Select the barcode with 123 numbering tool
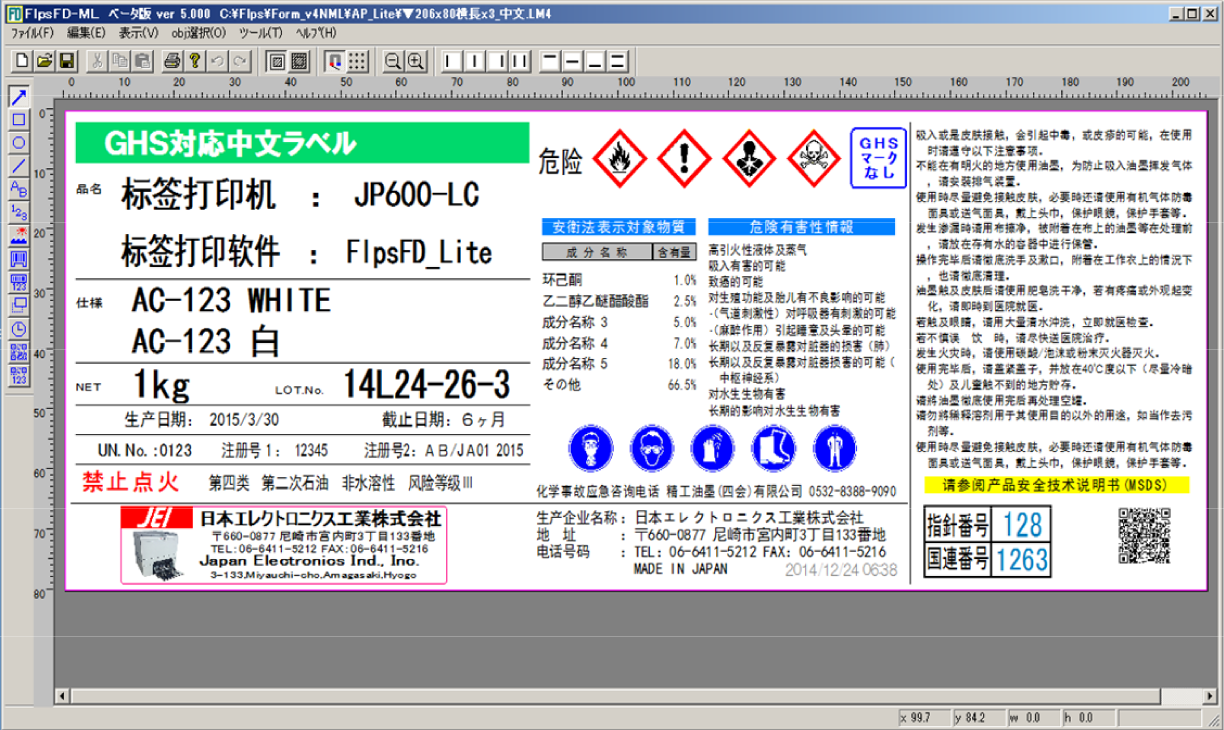This screenshot has width=1224, height=730. [x=18, y=281]
